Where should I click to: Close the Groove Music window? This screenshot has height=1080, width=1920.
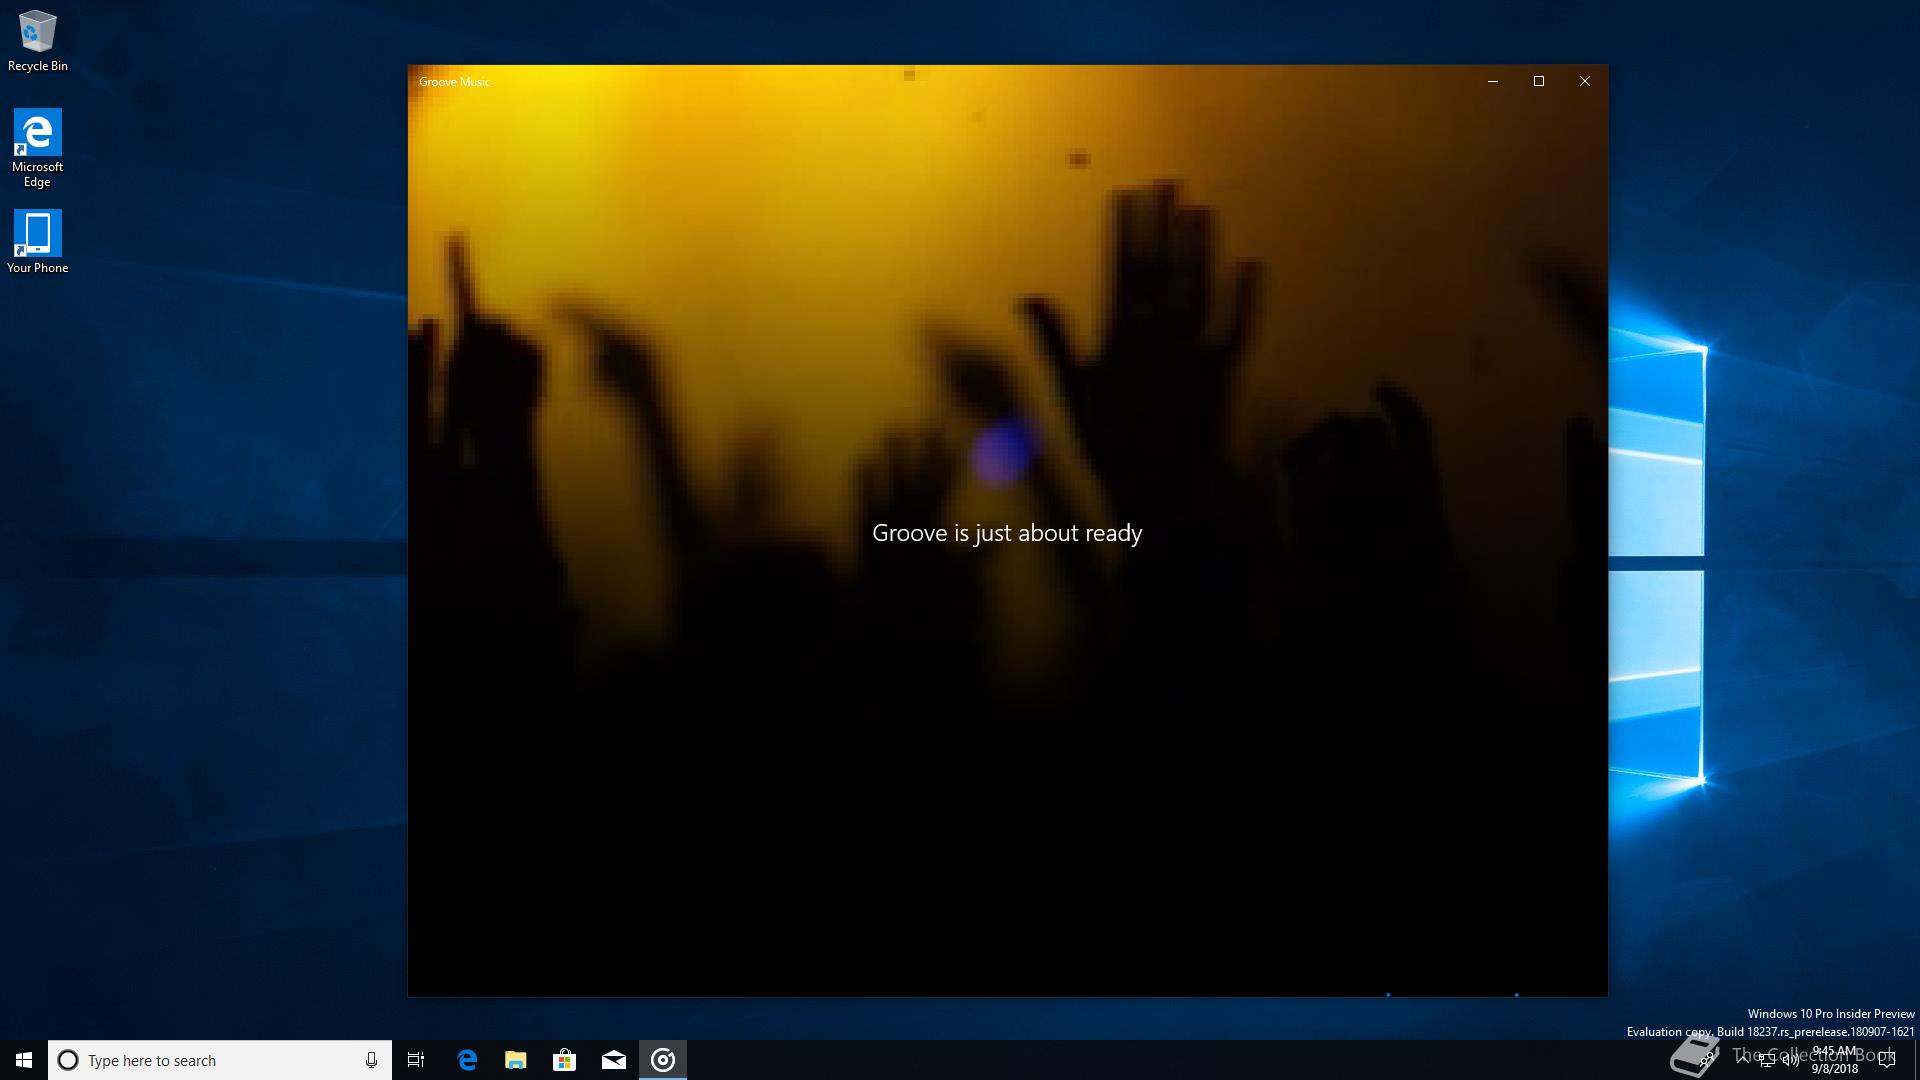(x=1585, y=81)
